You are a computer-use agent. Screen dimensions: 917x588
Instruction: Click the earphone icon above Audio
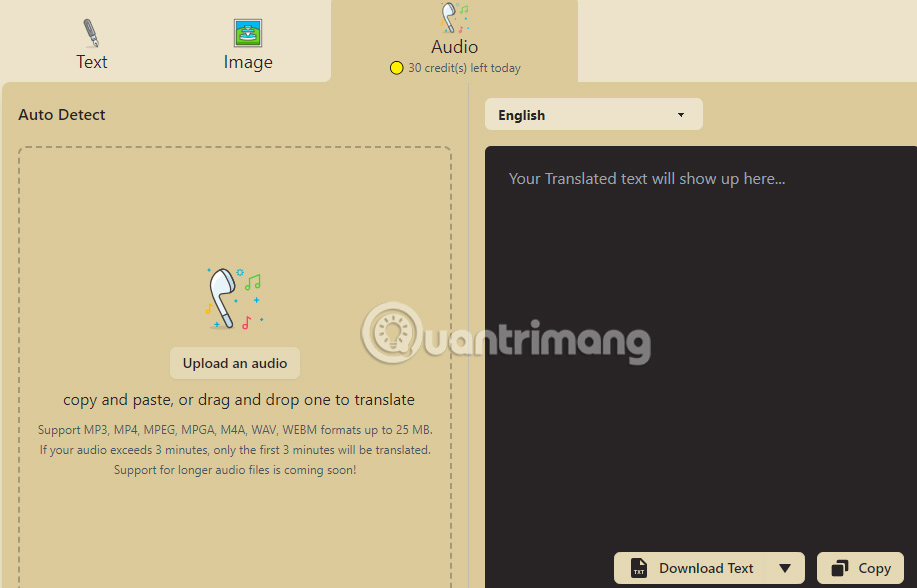pyautogui.click(x=454, y=18)
